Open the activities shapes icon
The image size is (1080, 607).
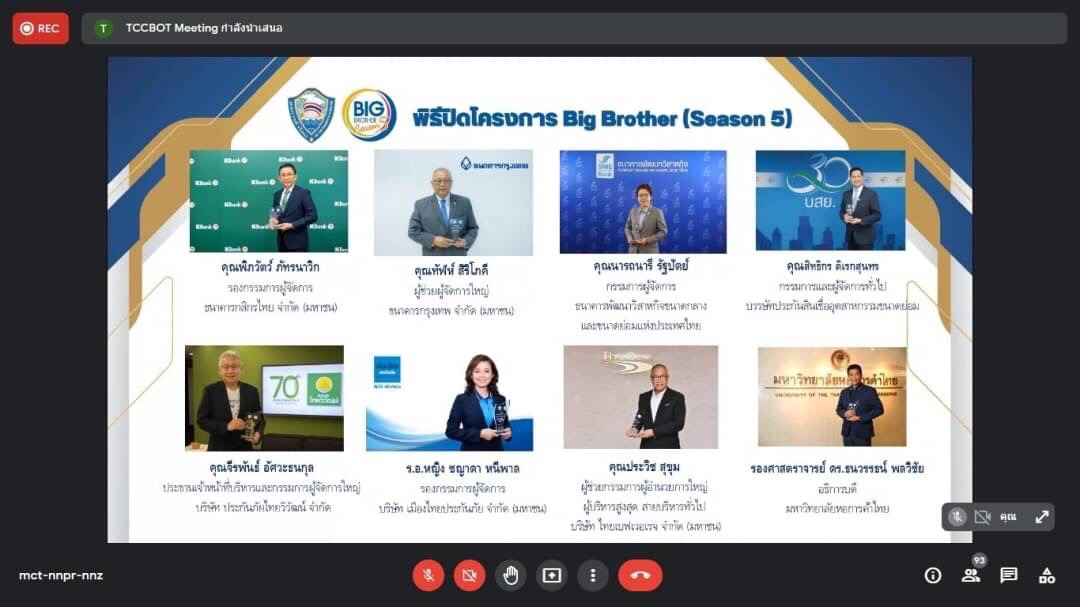point(1047,575)
